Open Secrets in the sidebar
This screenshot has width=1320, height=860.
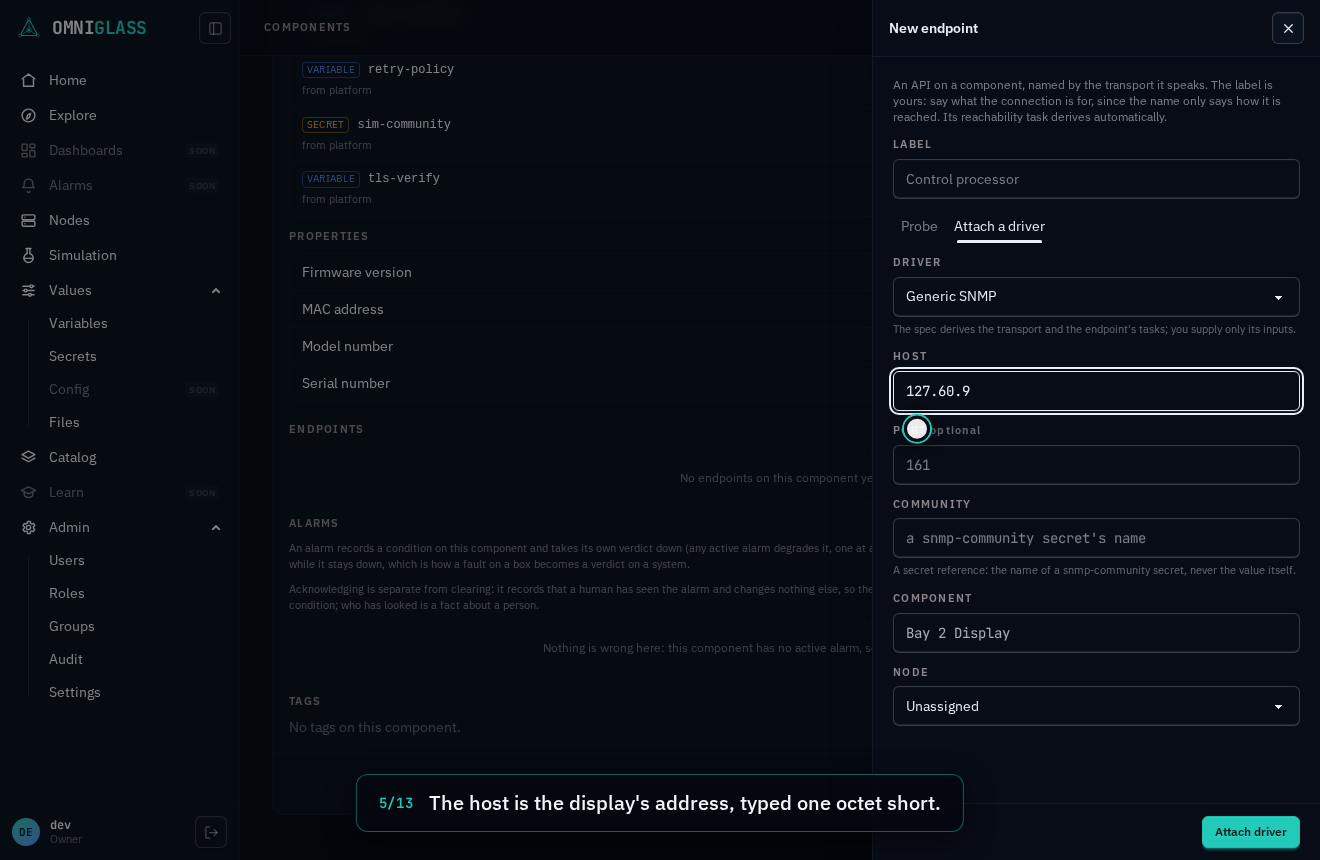pos(73,356)
